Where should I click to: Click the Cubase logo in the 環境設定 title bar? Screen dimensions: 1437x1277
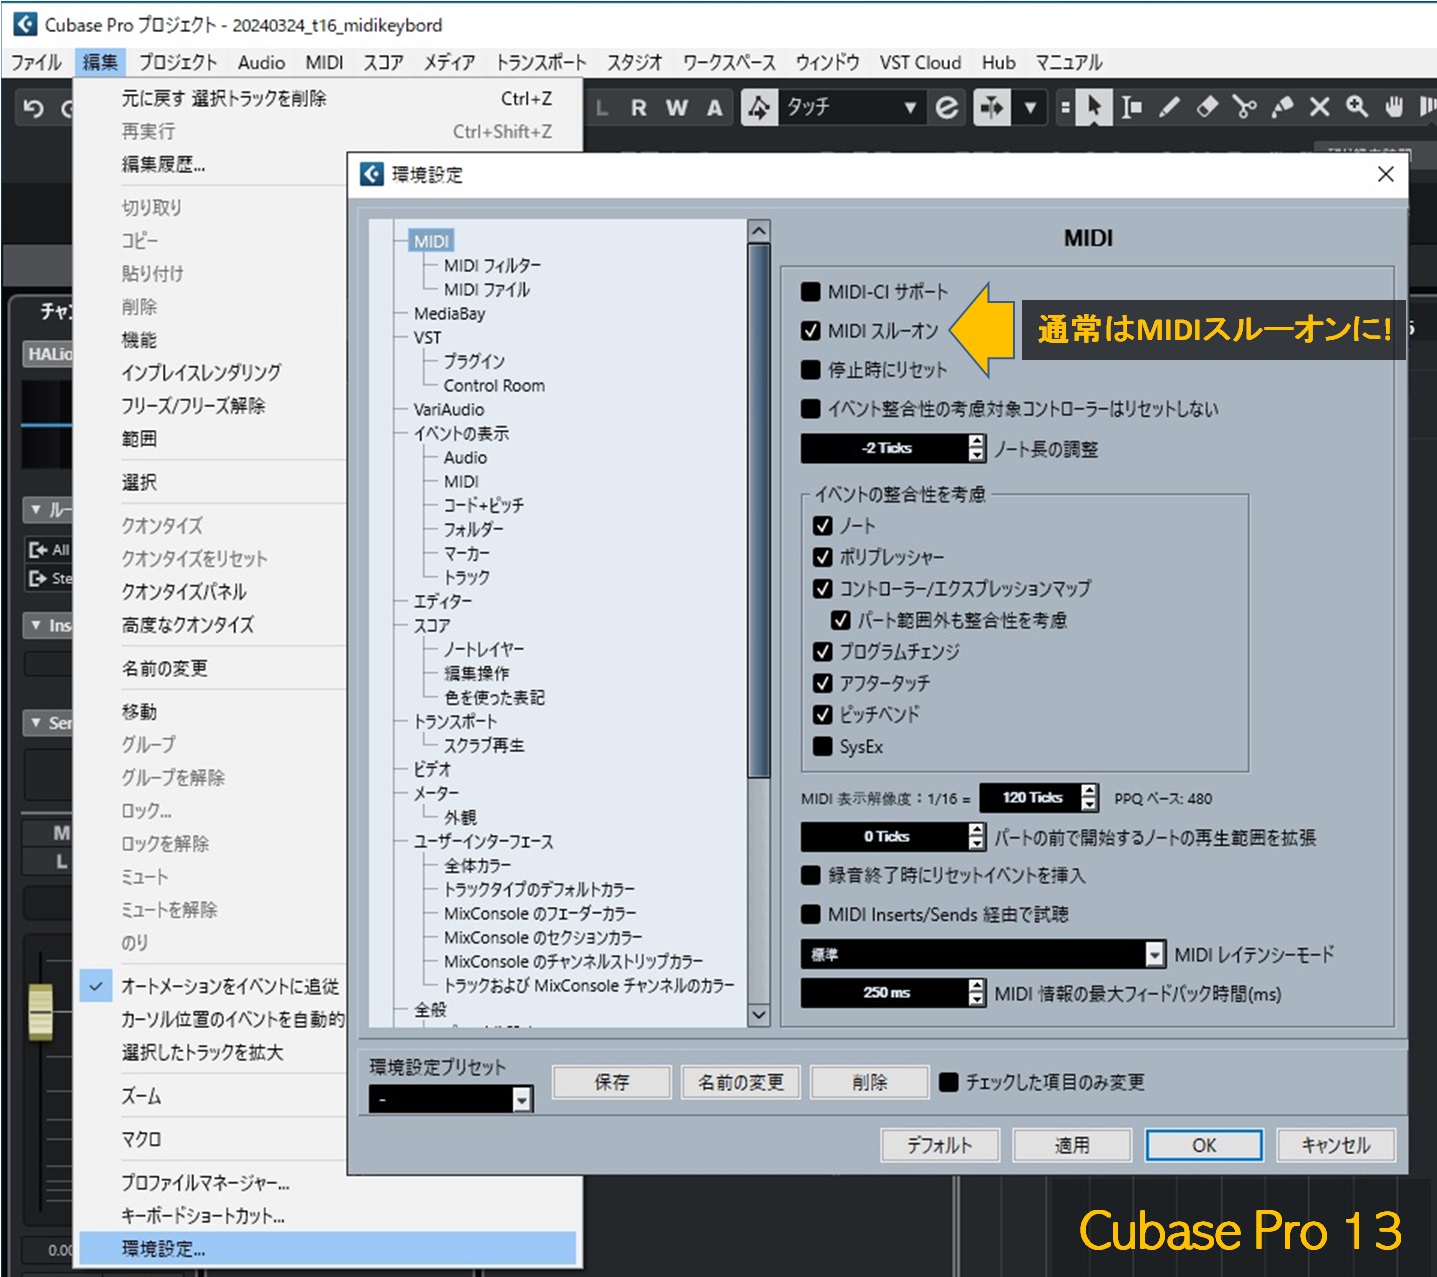tap(372, 174)
